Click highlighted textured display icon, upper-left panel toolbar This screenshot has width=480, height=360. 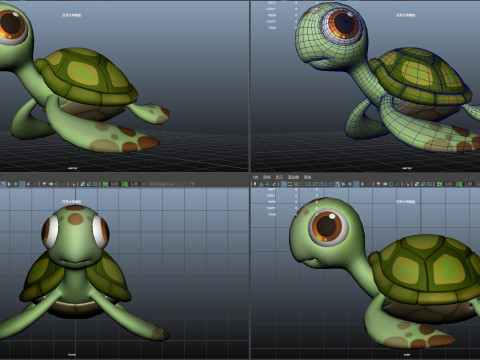click(x=22, y=184)
